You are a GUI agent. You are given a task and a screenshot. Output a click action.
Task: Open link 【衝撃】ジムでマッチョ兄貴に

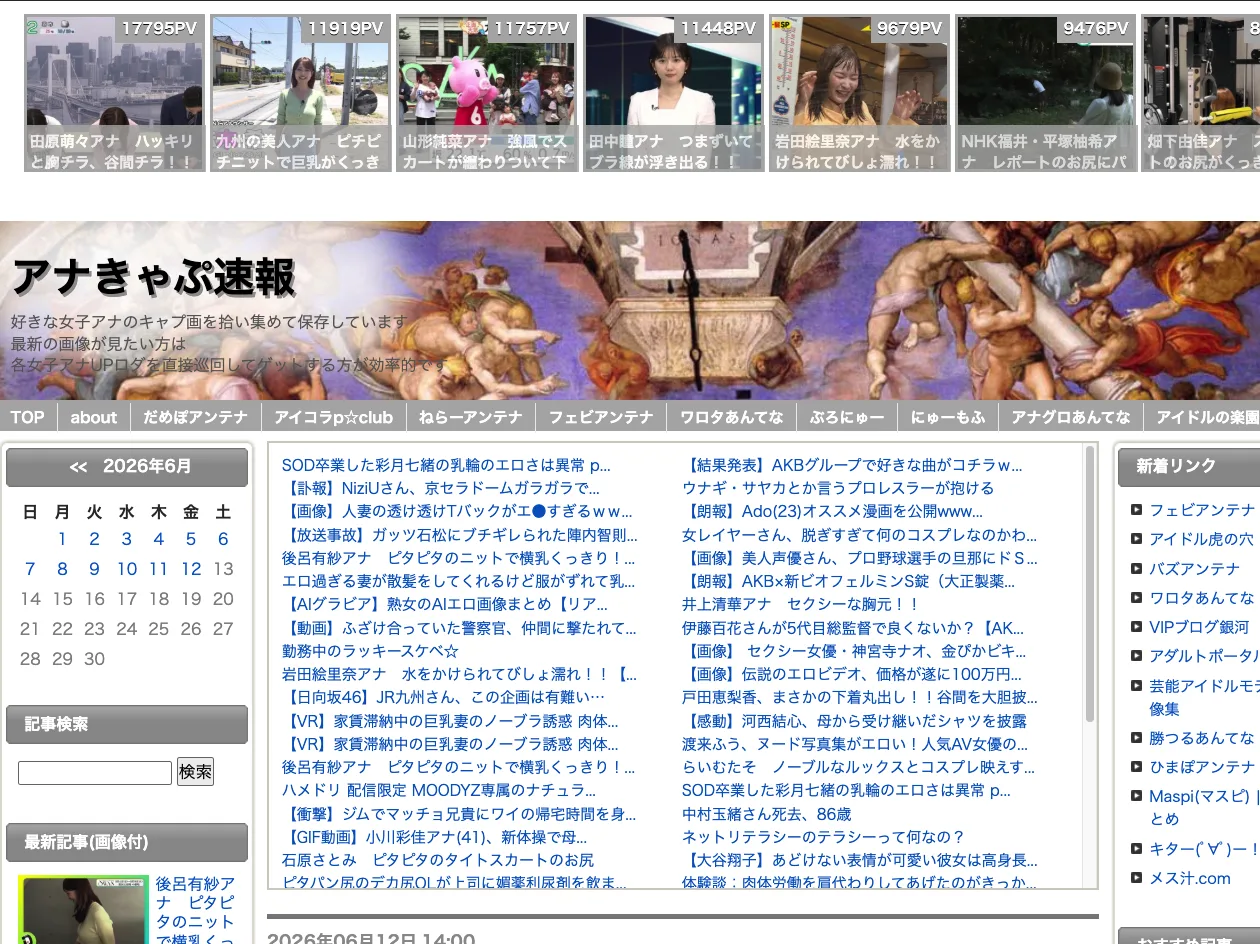459,814
